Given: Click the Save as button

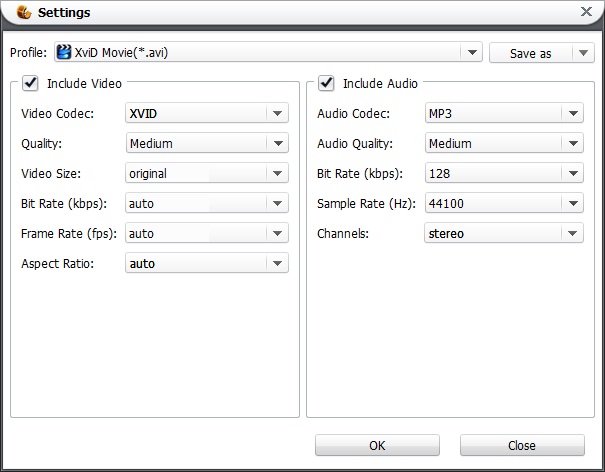Looking at the screenshot, I should click(531, 53).
